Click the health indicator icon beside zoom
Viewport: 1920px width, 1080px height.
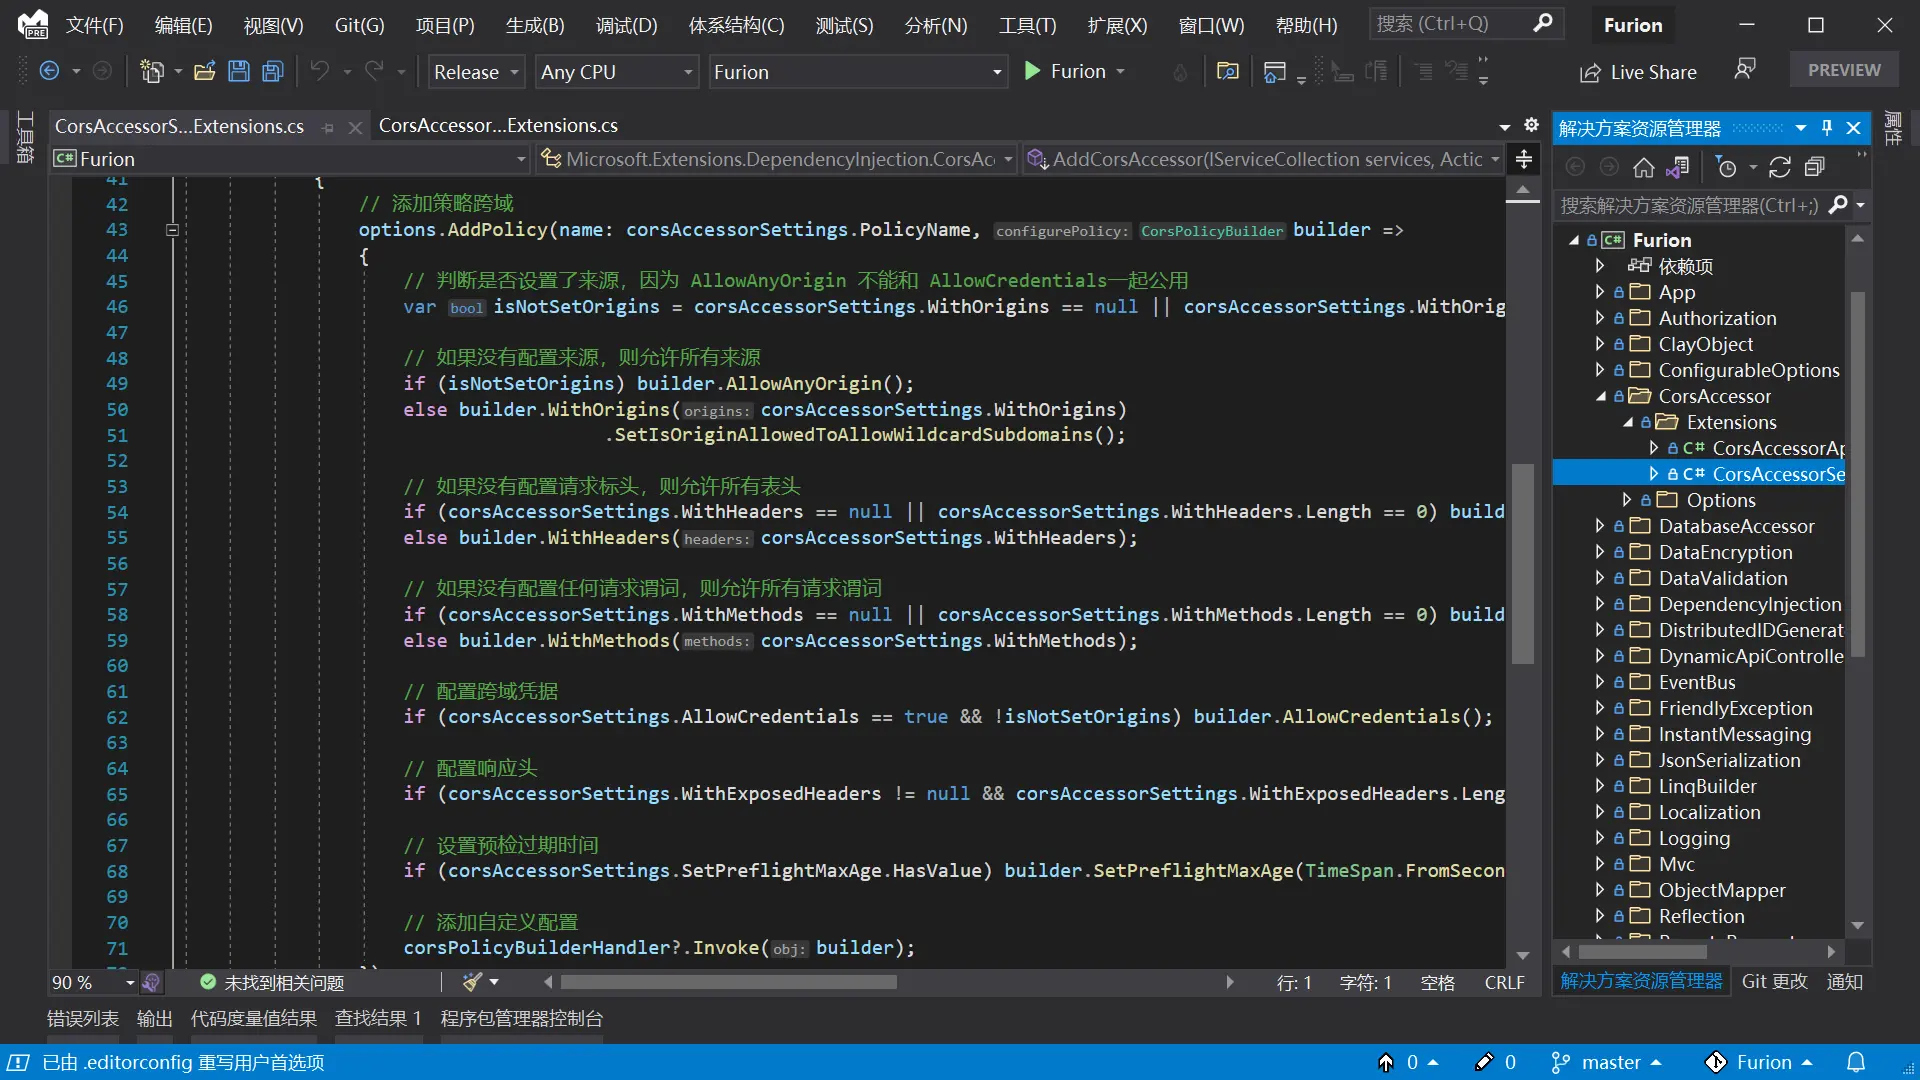click(x=151, y=982)
